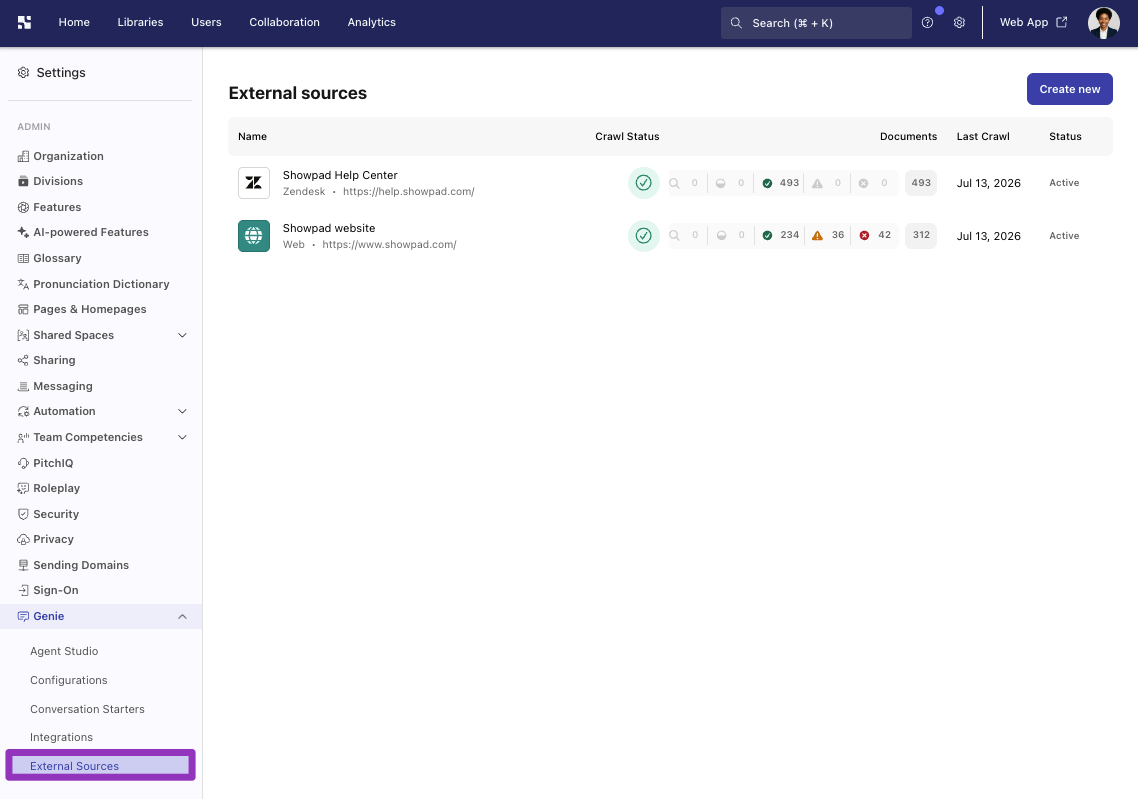Go to the Libraries menu
Screen dimensions: 1138x799
pos(140,22)
